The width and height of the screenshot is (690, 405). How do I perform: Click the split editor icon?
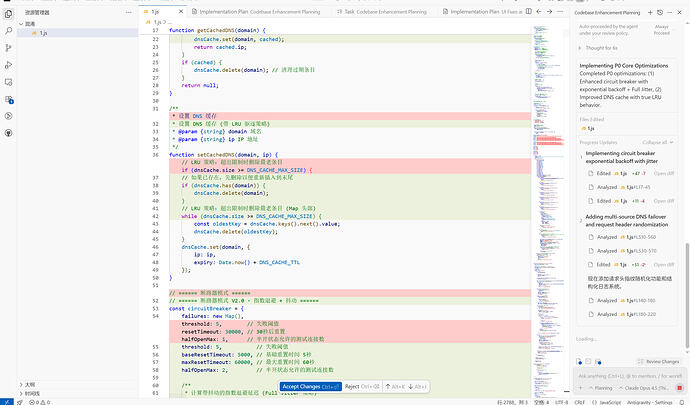[x=529, y=11]
